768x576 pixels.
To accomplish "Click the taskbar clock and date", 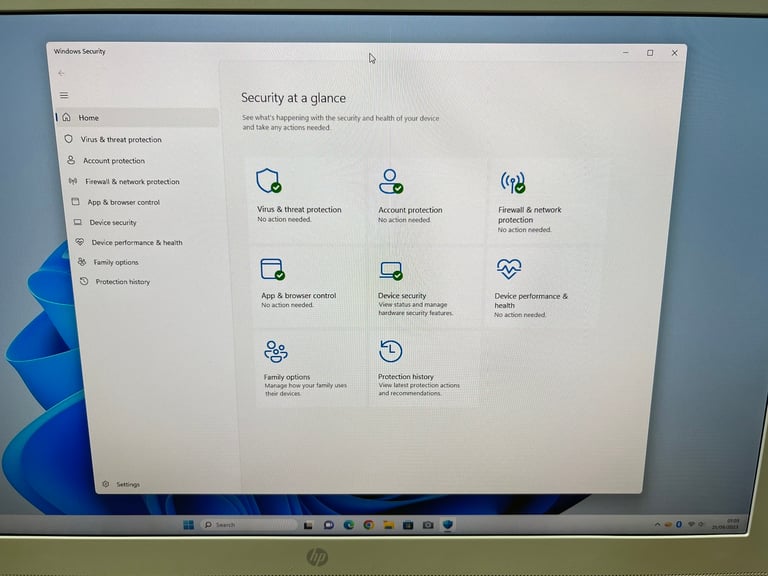I will pyautogui.click(x=726, y=524).
